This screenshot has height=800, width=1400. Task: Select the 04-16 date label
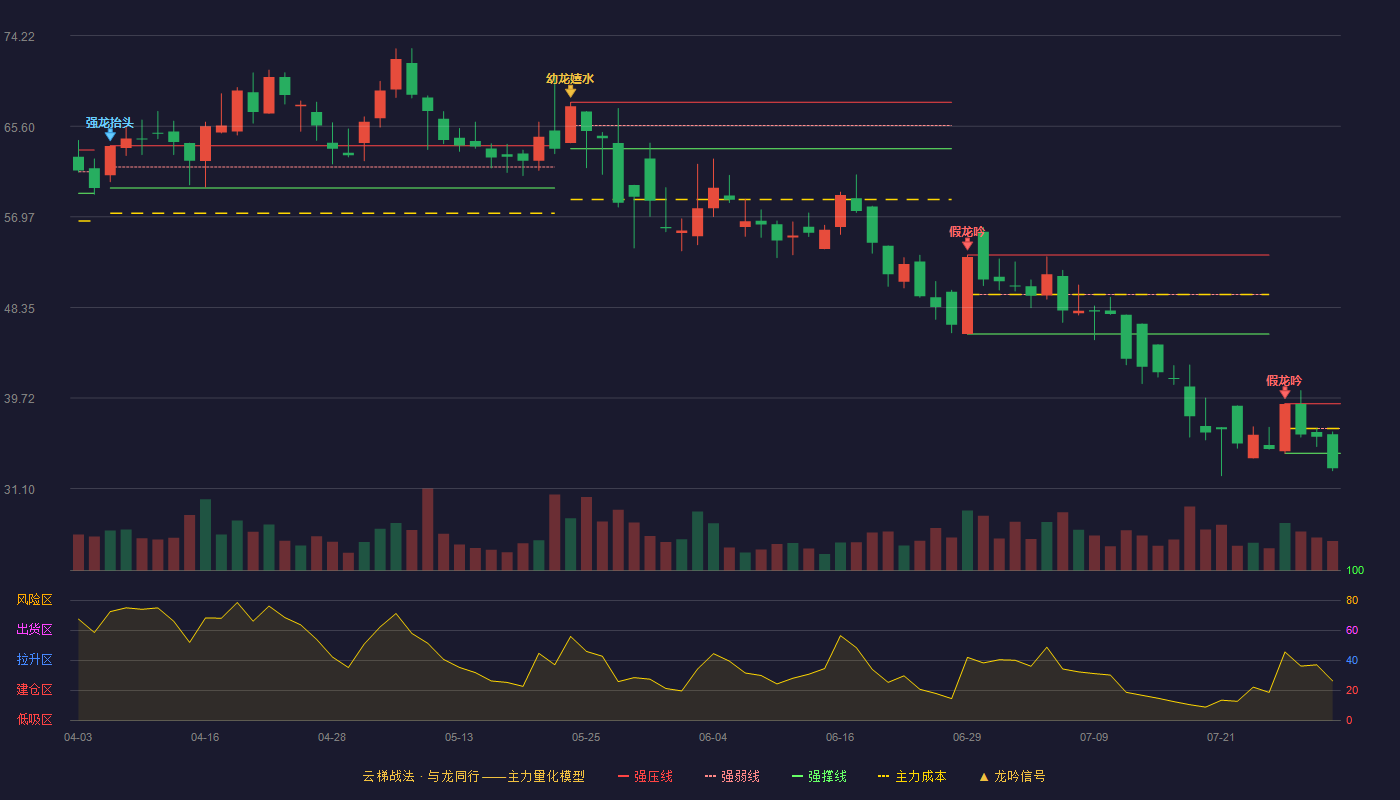point(205,737)
